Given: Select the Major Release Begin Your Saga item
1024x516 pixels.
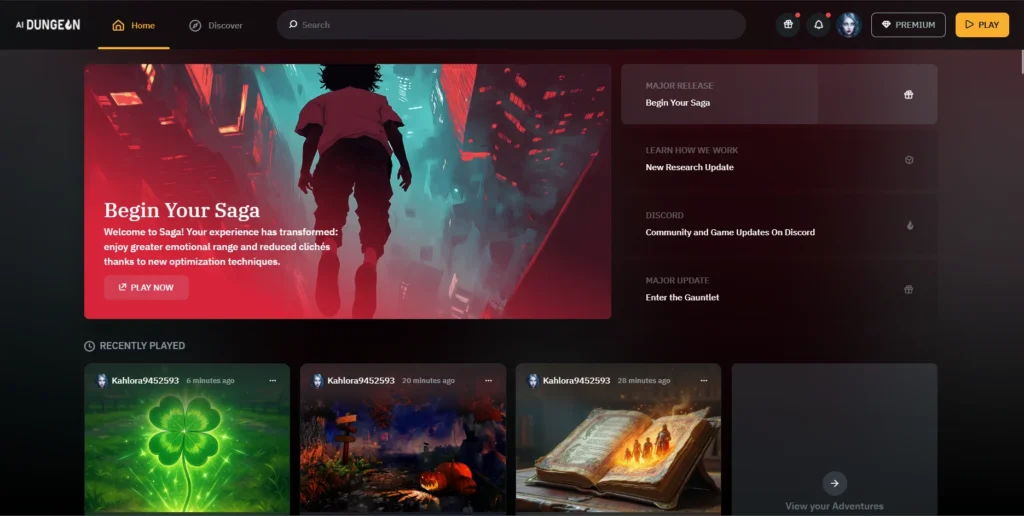Looking at the screenshot, I should click(779, 94).
